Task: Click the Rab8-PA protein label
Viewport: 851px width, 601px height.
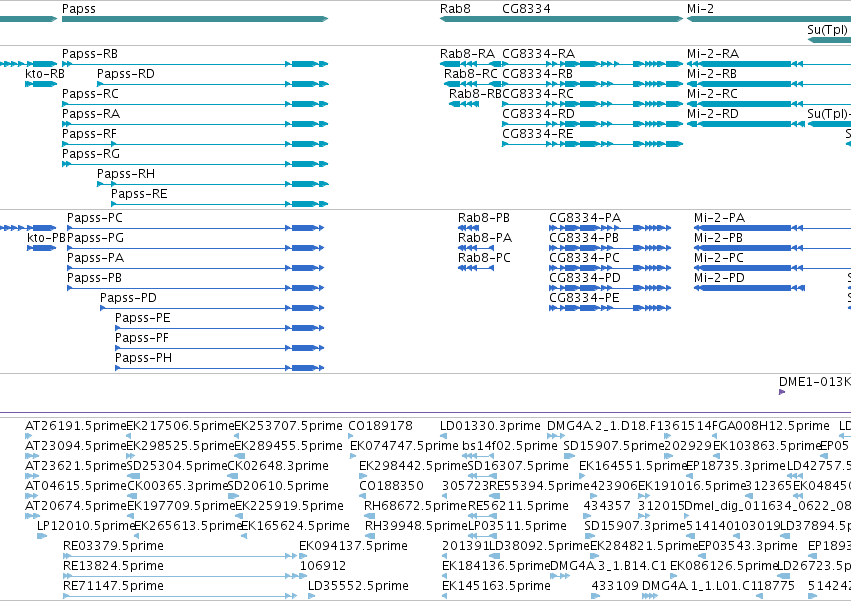Action: coord(485,238)
